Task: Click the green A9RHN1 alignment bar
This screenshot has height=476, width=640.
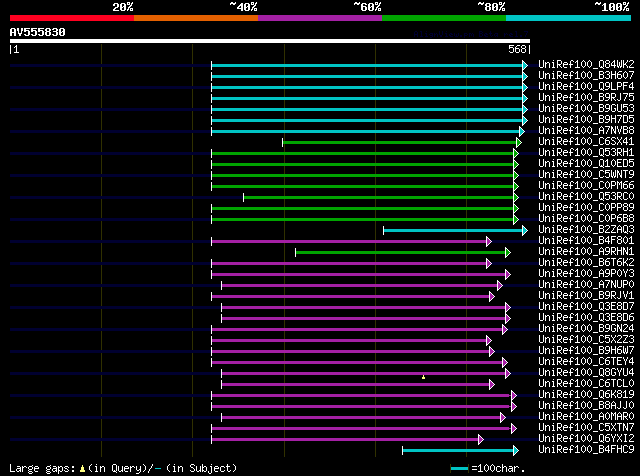Action: [403, 253]
